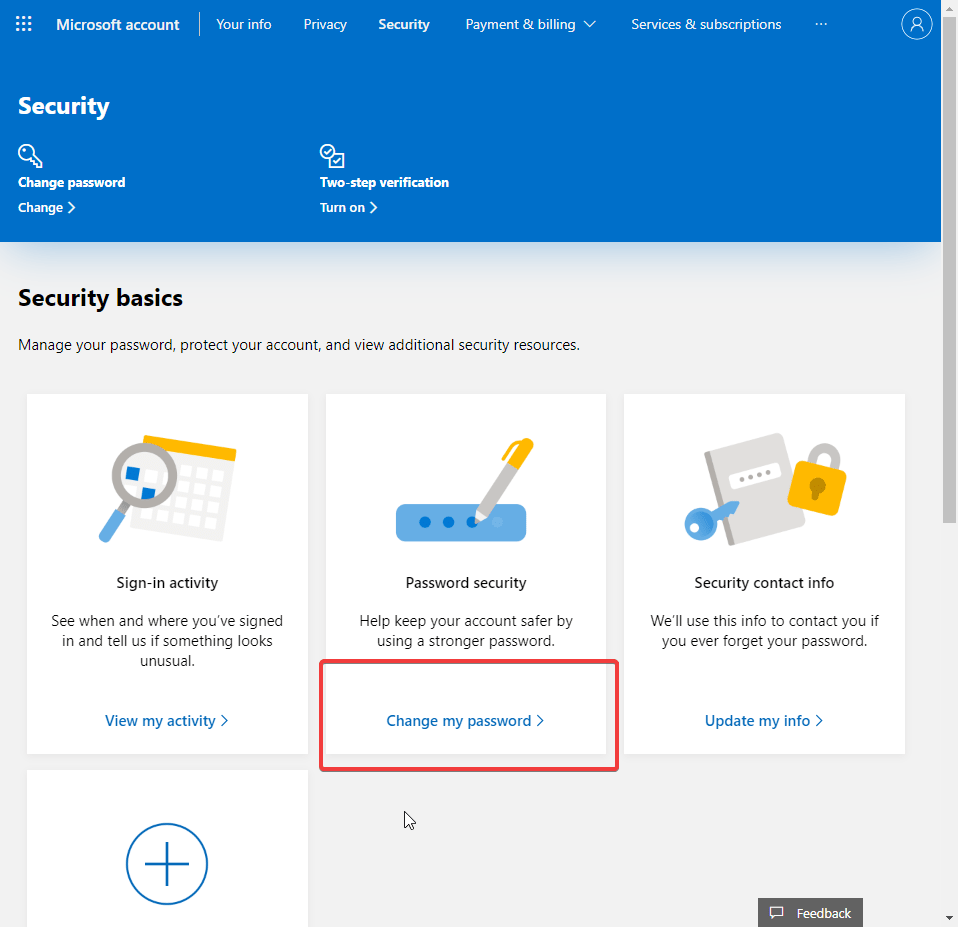Expand the Payment & billing dropdown
The width and height of the screenshot is (958, 927).
531,24
